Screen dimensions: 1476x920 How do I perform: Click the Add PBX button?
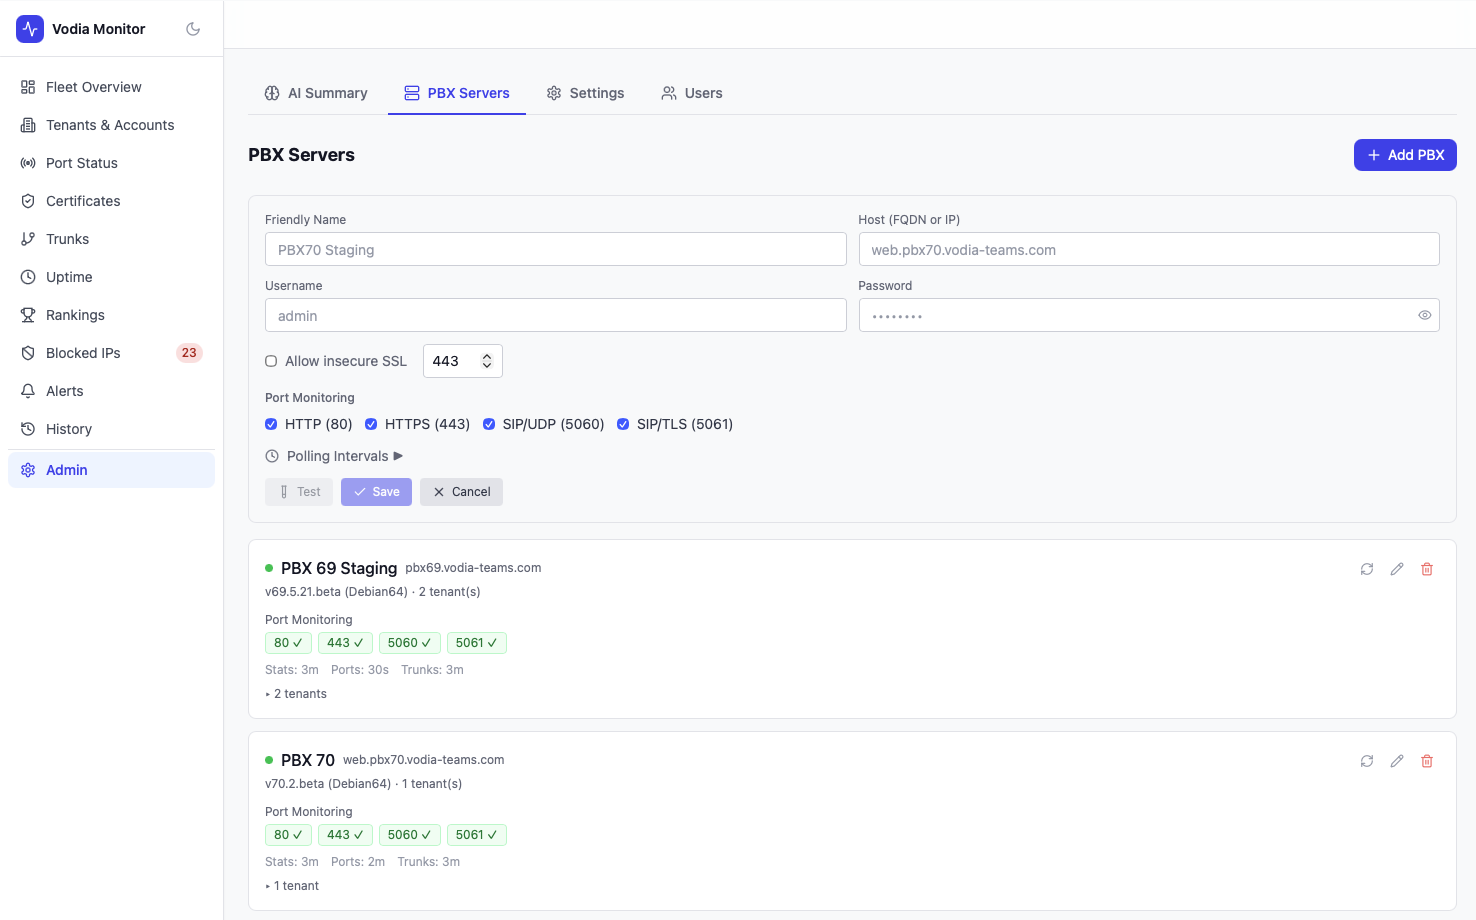coord(1404,155)
